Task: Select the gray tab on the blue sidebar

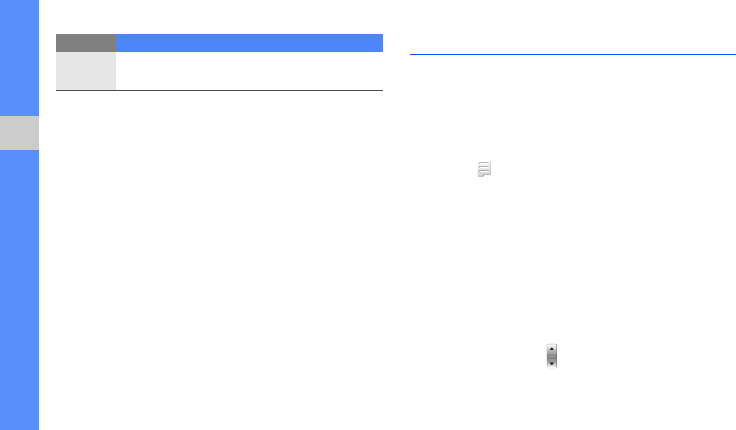Action: click(x=19, y=133)
